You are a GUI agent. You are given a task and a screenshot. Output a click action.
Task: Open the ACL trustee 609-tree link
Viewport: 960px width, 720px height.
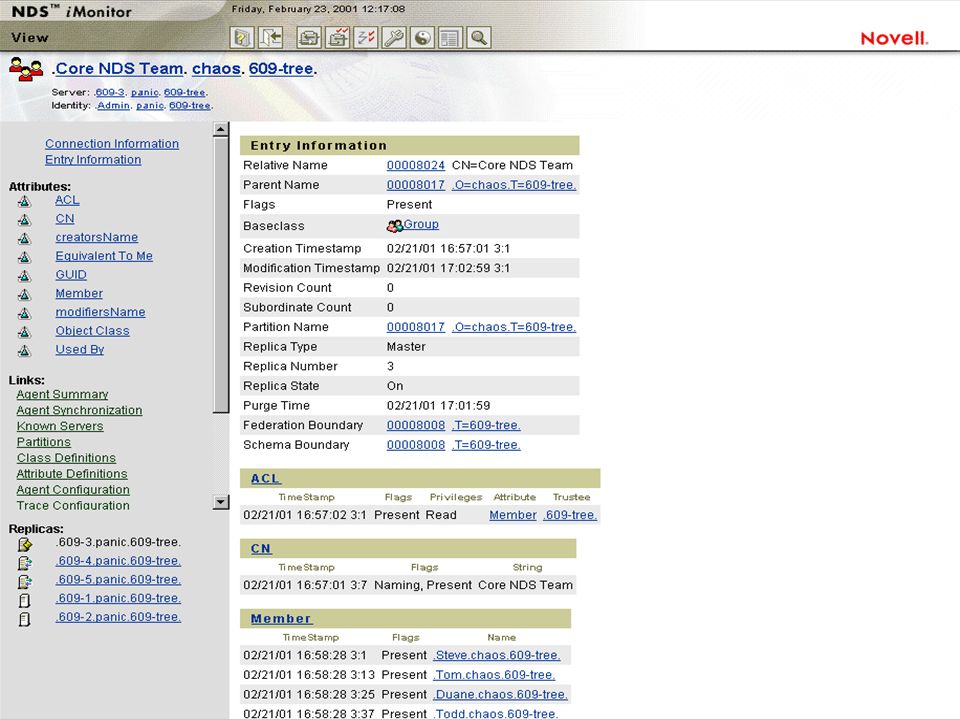[570, 515]
